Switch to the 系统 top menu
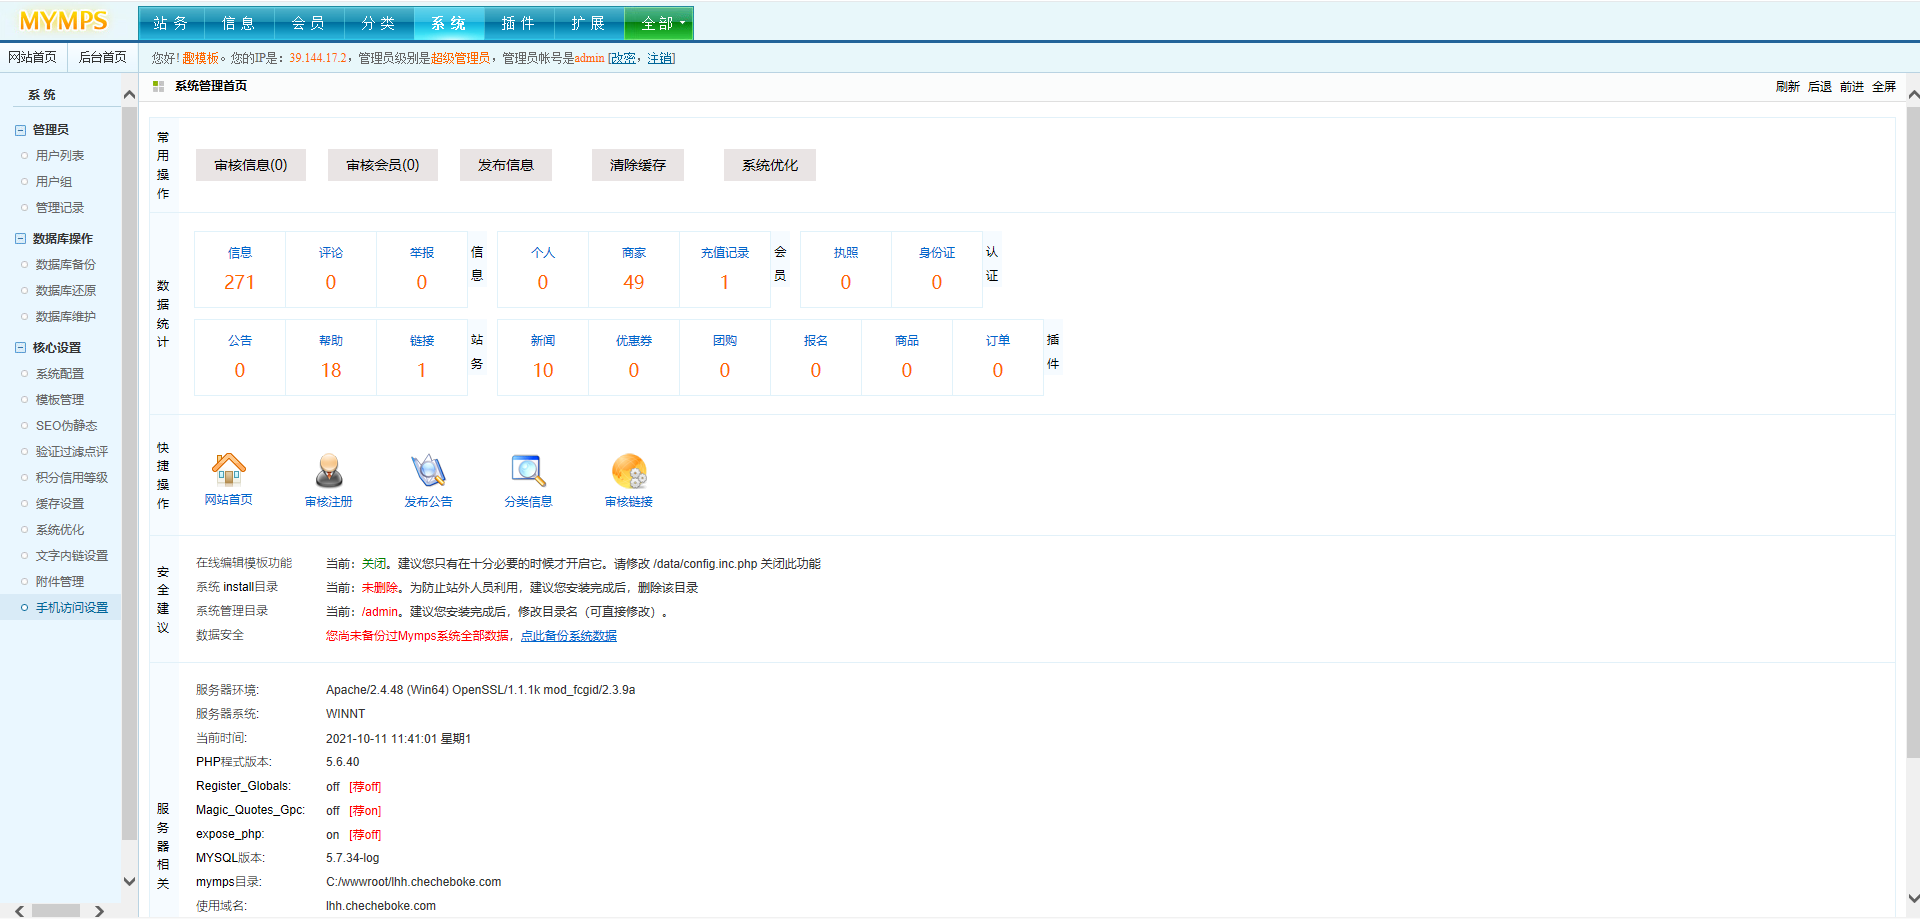 point(448,23)
